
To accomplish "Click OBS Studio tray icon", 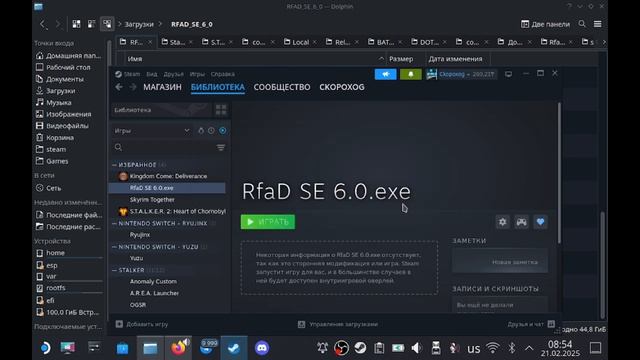I will click(x=341, y=348).
